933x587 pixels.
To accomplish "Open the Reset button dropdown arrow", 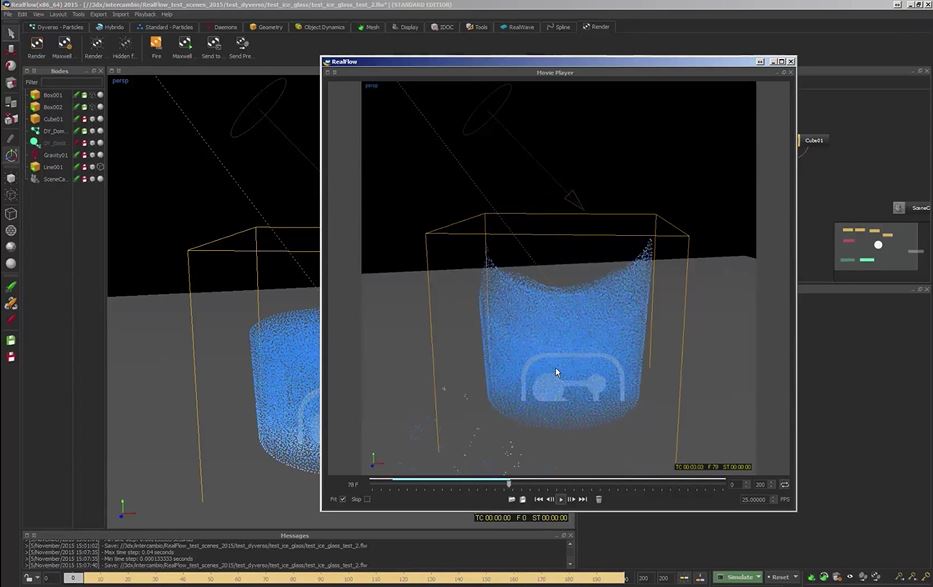I will [x=796, y=577].
